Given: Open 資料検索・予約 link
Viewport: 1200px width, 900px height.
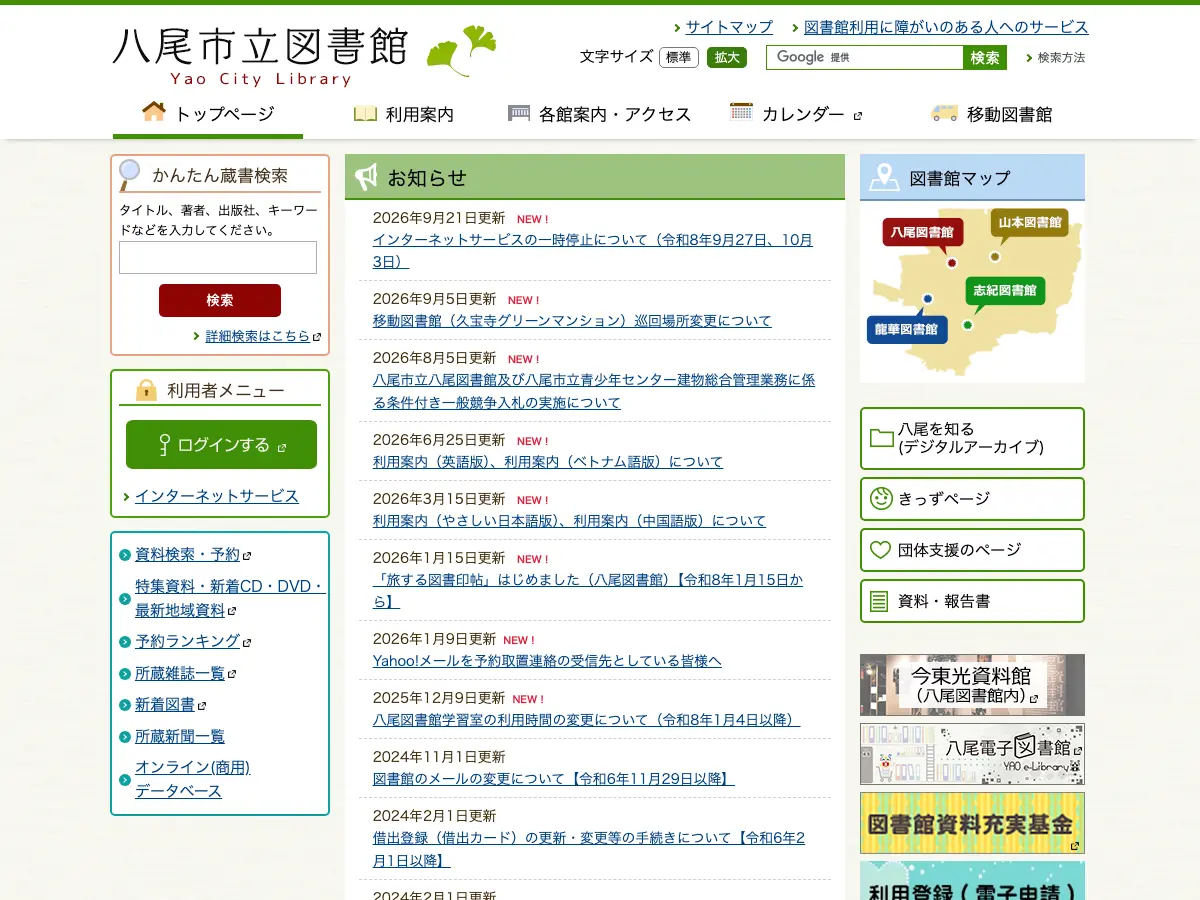Looking at the screenshot, I should 187,554.
